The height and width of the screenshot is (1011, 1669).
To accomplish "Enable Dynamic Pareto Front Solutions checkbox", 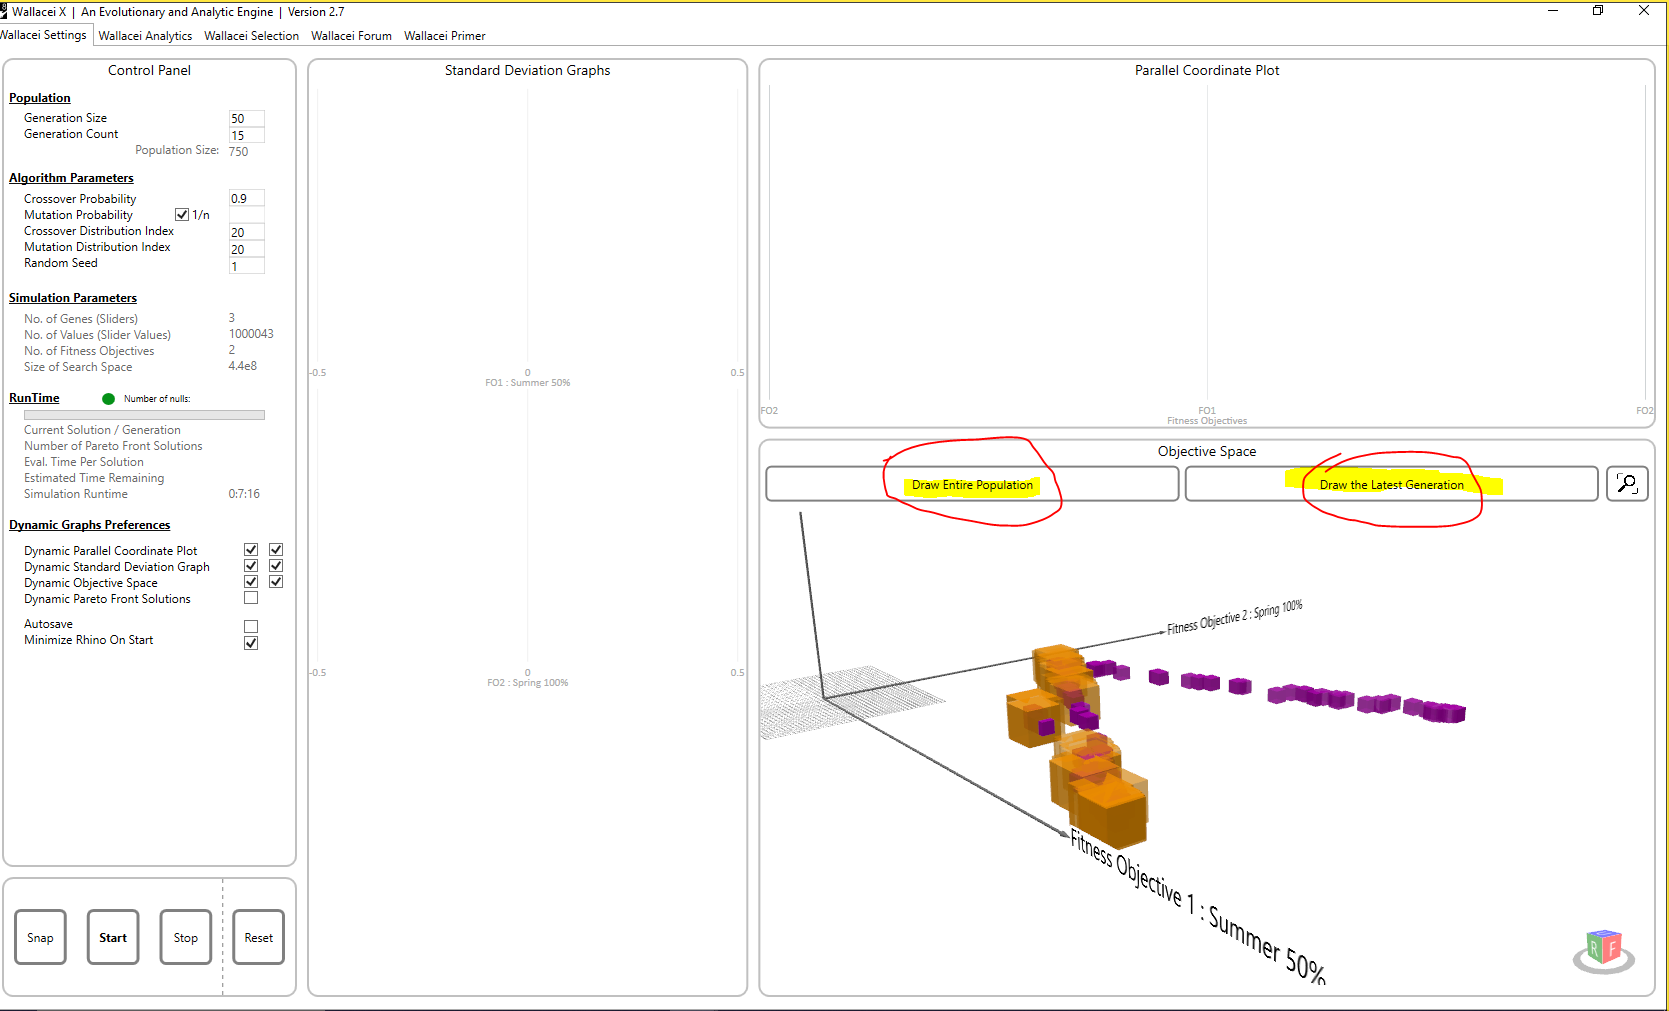I will coord(251,598).
